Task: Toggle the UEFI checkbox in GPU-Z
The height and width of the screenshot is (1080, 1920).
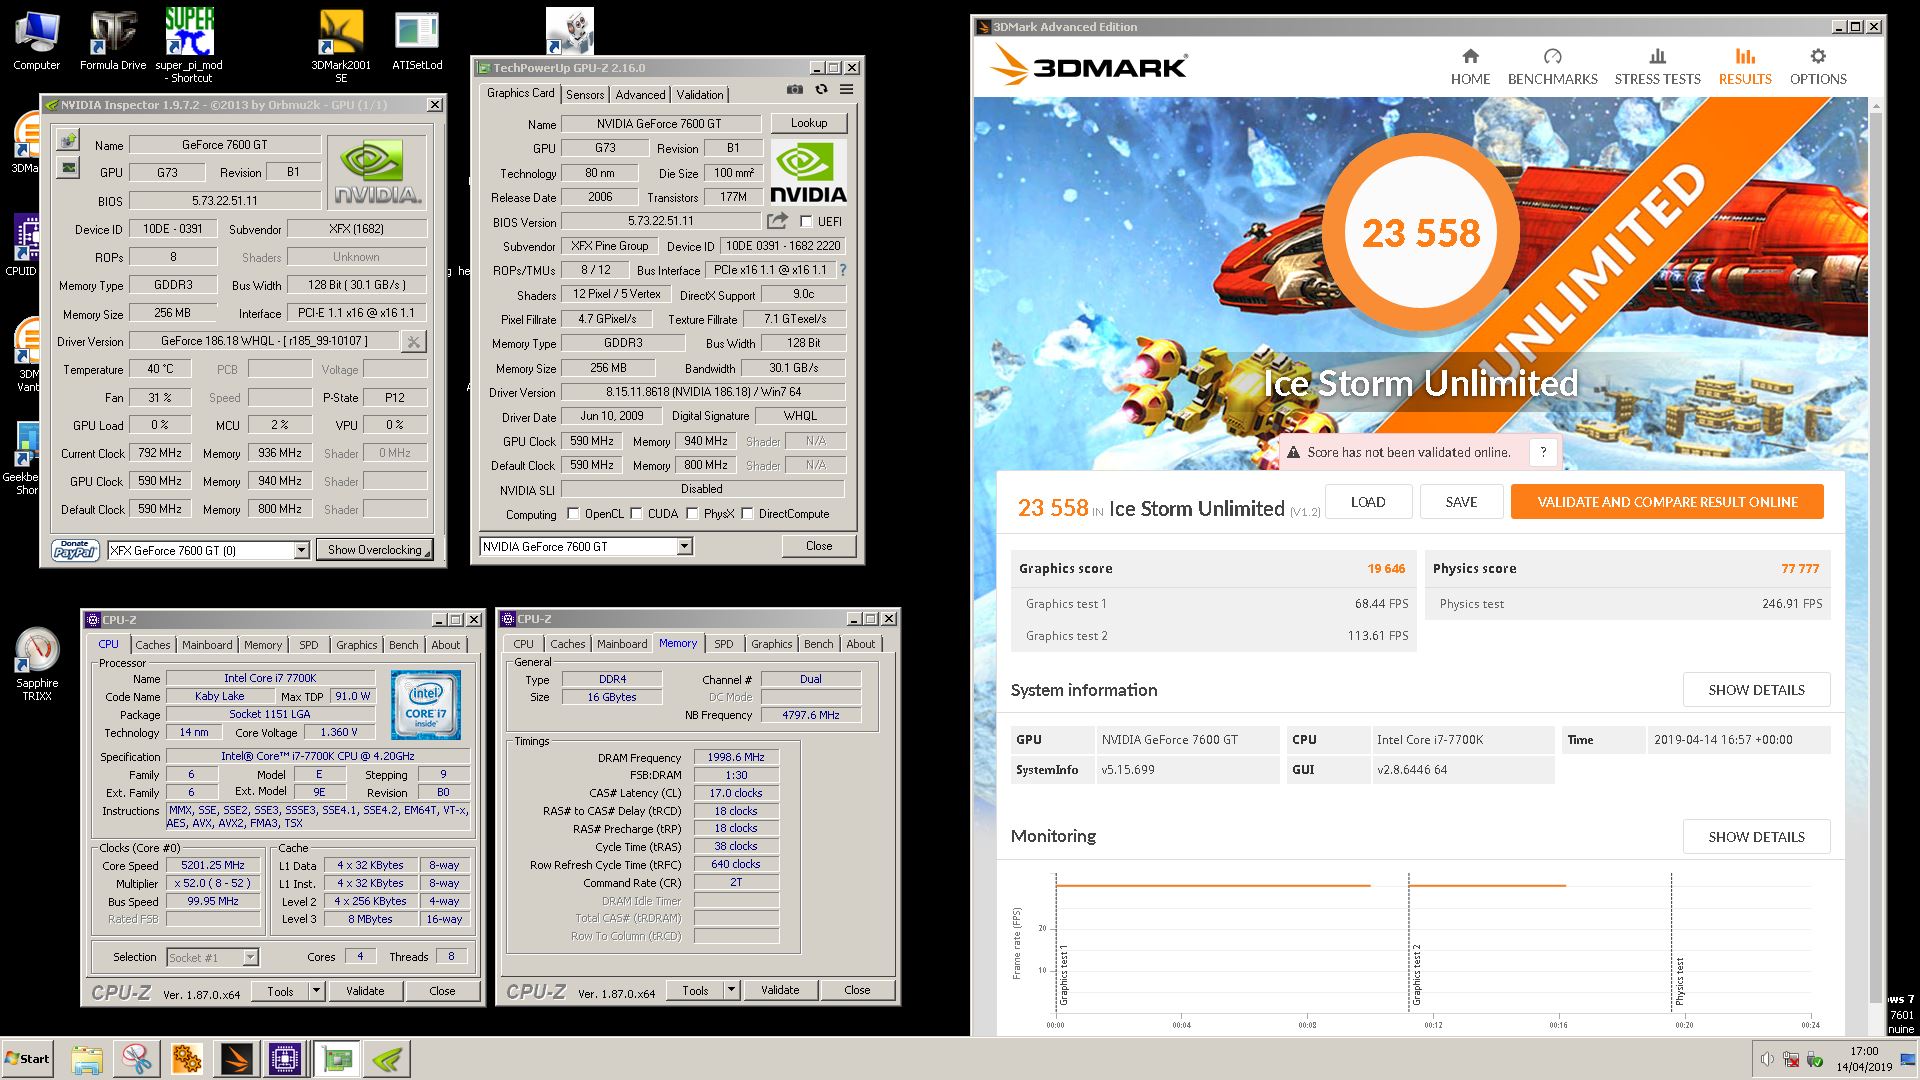Action: point(806,221)
